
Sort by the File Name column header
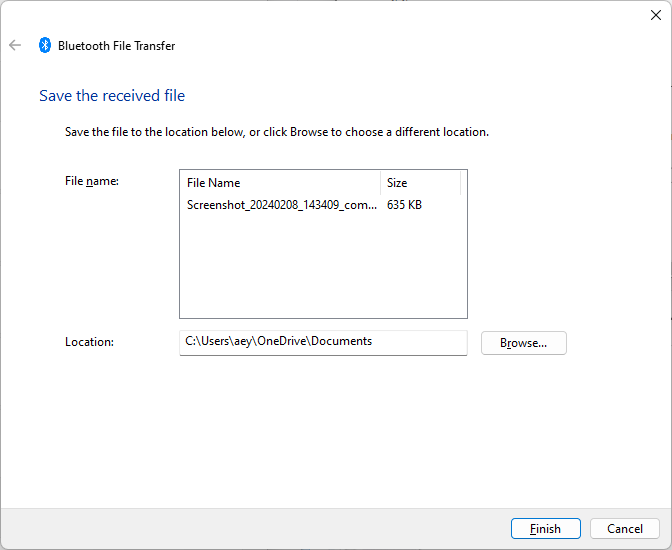(x=280, y=183)
